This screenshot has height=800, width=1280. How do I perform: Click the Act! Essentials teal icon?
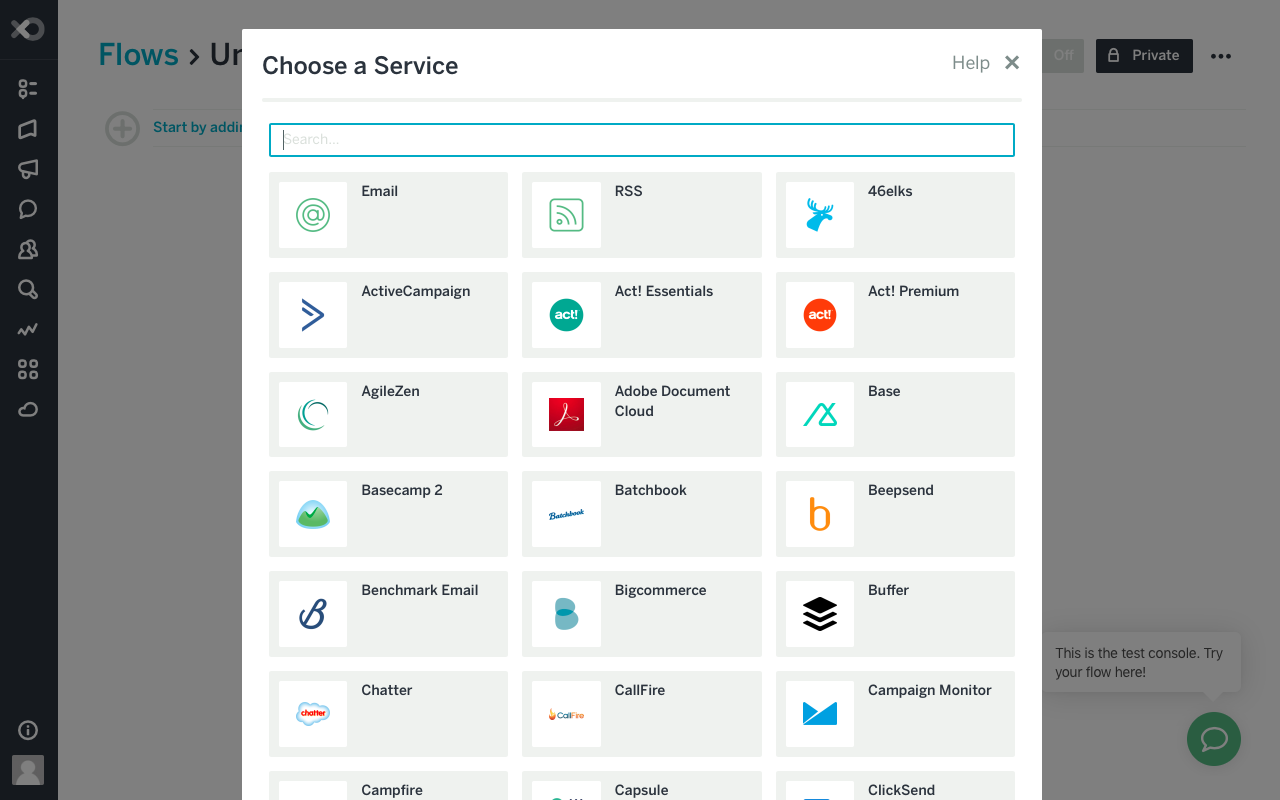tap(566, 315)
